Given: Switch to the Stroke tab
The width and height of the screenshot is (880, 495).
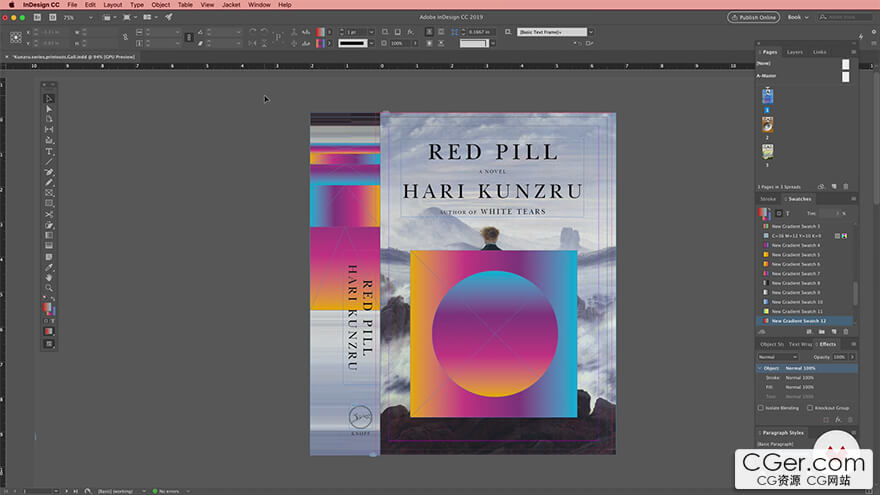Looking at the screenshot, I should (x=768, y=199).
